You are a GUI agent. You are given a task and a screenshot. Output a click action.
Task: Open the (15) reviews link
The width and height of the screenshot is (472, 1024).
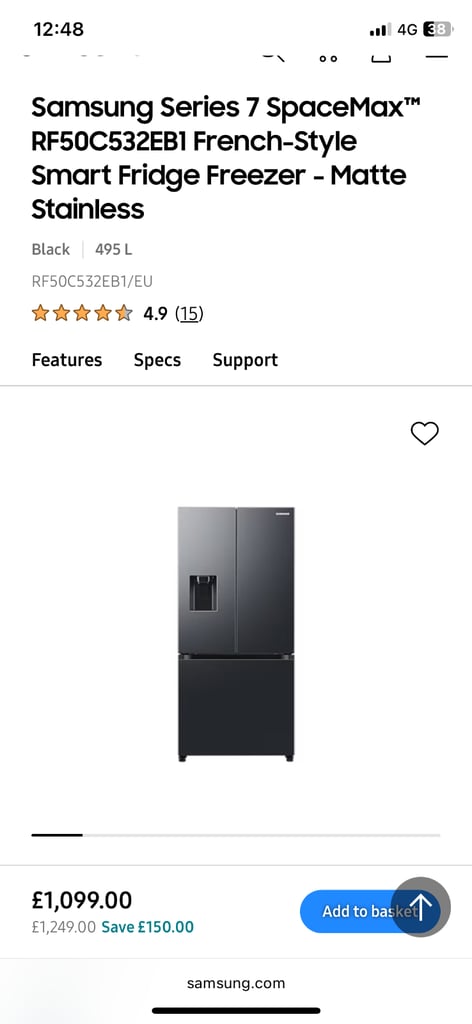[x=189, y=314]
